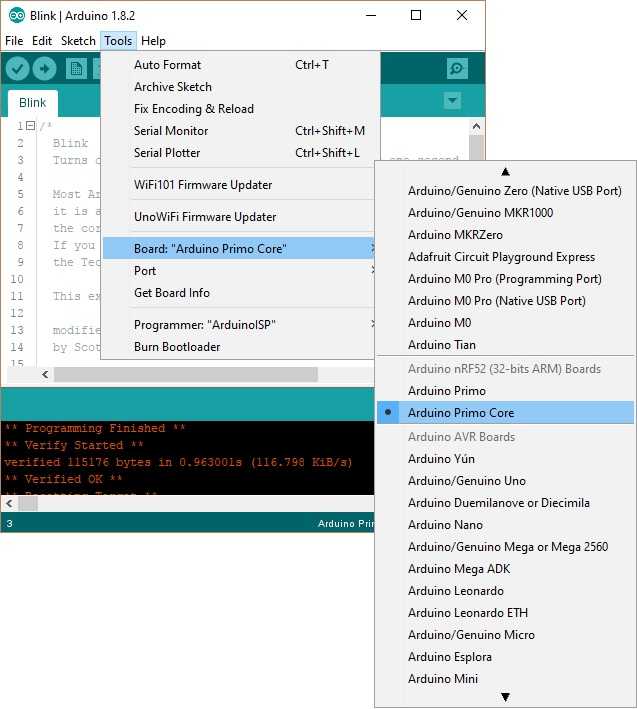Open the Sketch menu
The height and width of the screenshot is (709, 637).
pos(78,41)
